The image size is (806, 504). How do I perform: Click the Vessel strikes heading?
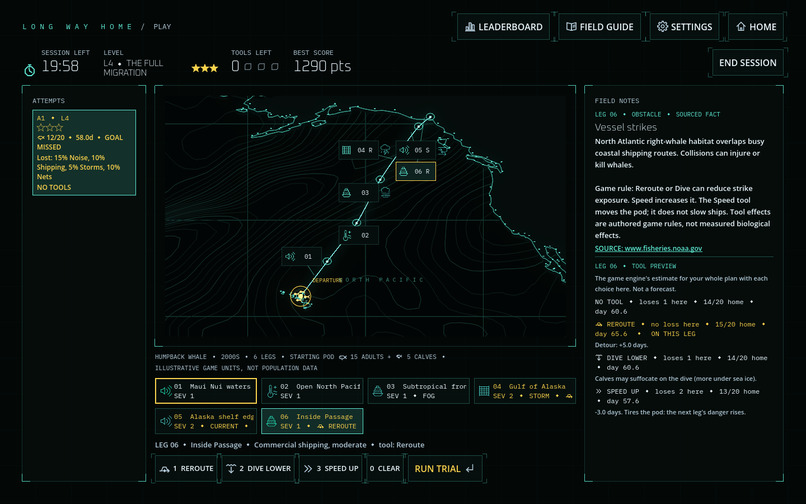tap(626, 127)
